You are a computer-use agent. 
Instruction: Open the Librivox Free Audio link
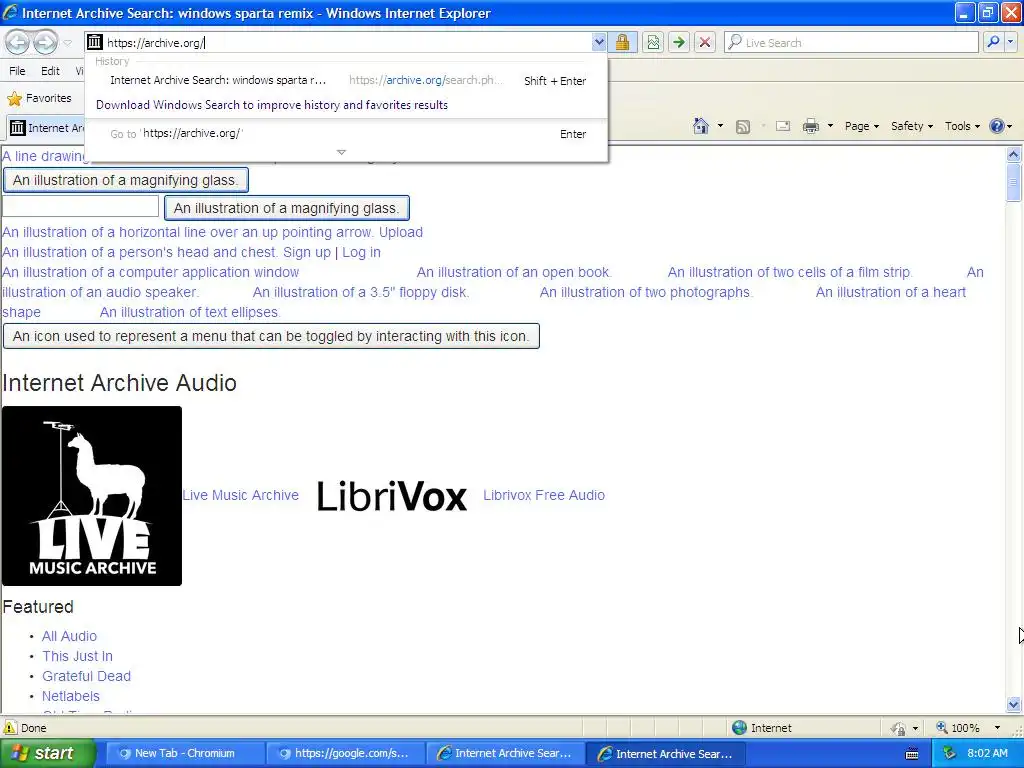[x=544, y=496]
